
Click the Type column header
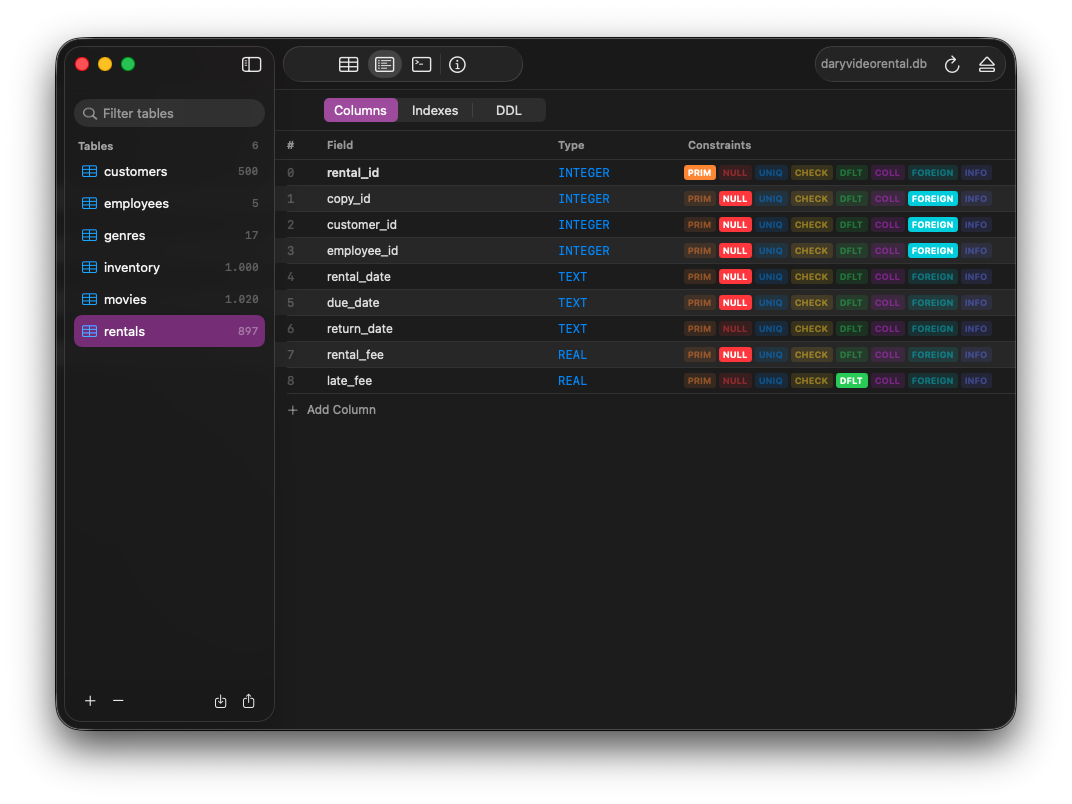pos(571,145)
